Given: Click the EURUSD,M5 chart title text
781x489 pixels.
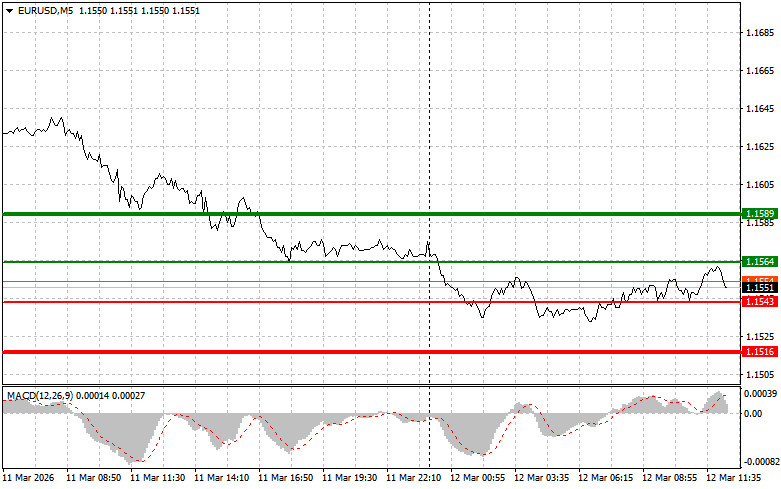Looking at the screenshot, I should (x=45, y=10).
